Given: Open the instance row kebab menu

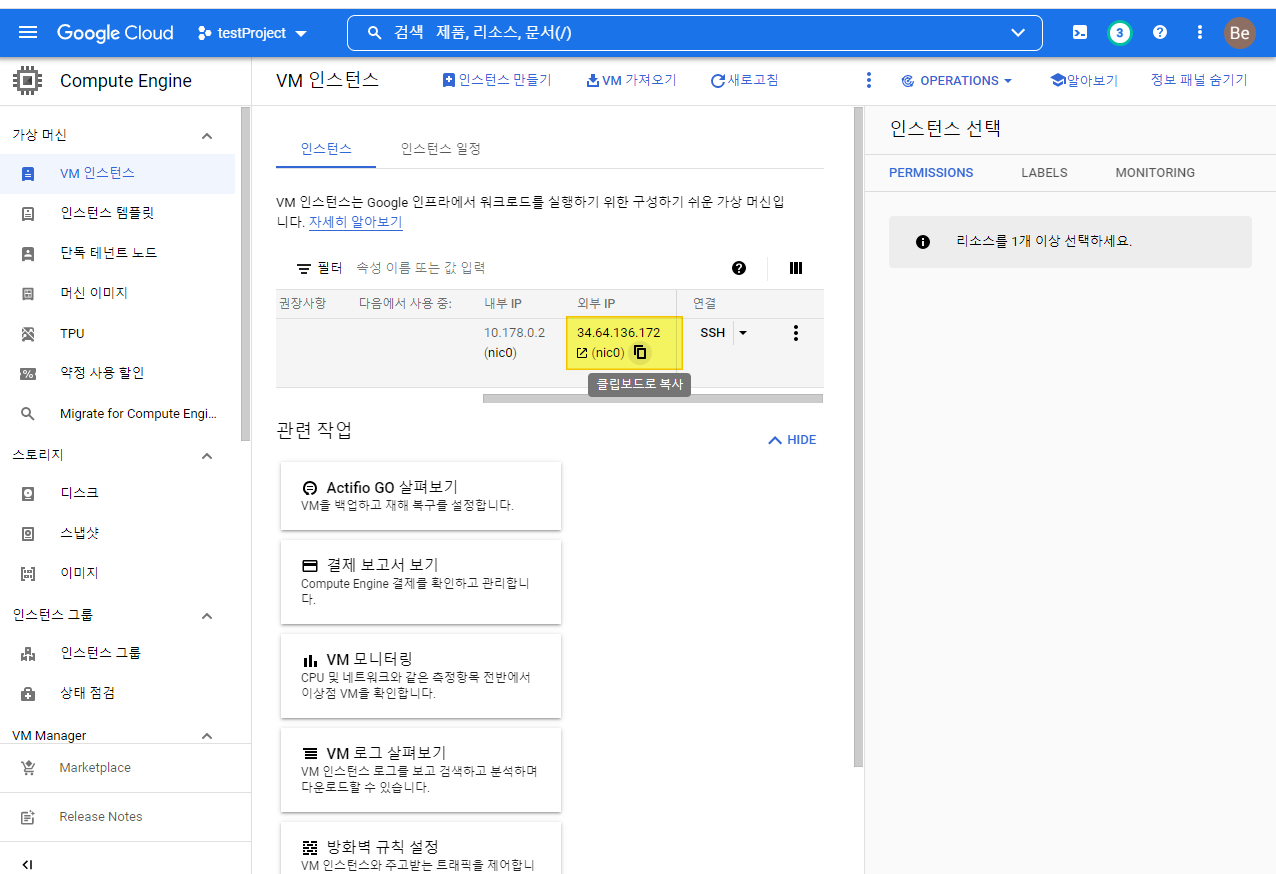Looking at the screenshot, I should (796, 333).
